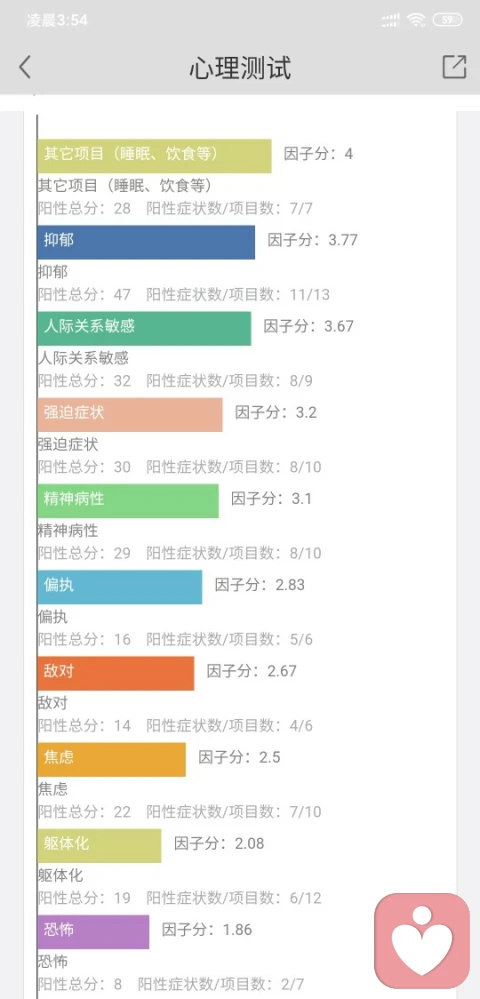480x999 pixels.
Task: Select the olive 躯体化 bar
Action: click(x=99, y=845)
